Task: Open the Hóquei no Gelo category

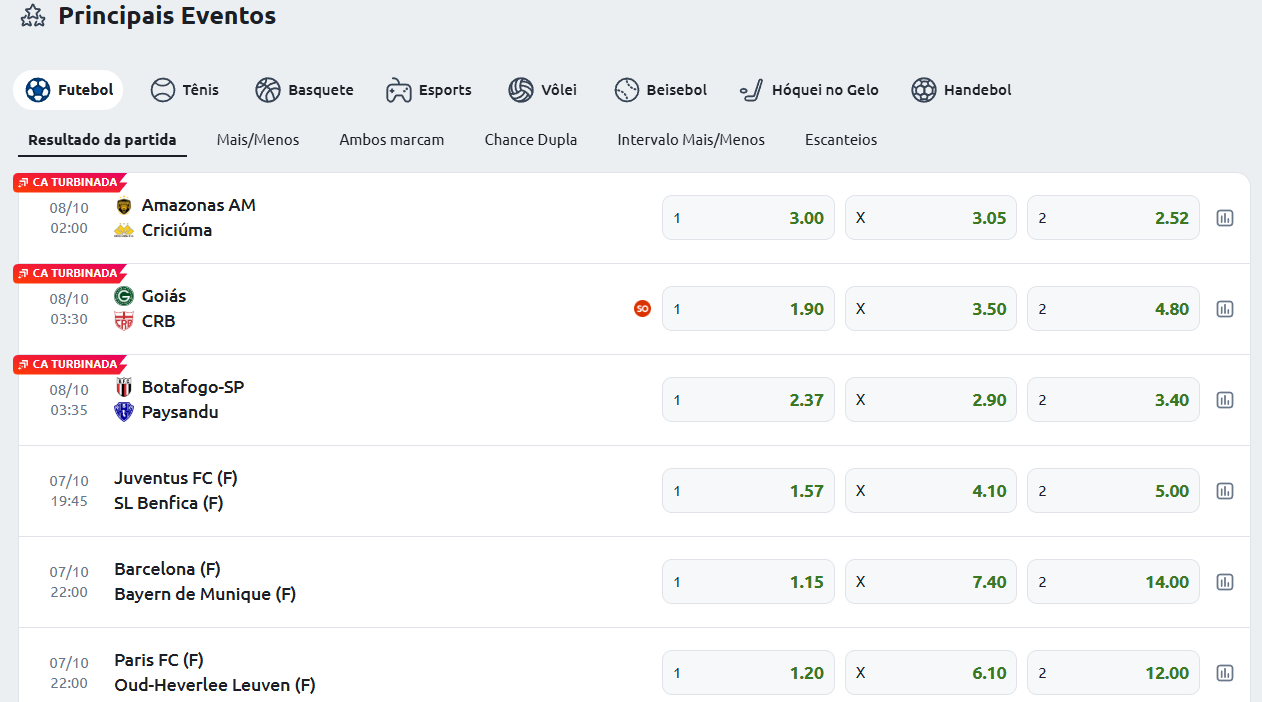Action: click(809, 90)
